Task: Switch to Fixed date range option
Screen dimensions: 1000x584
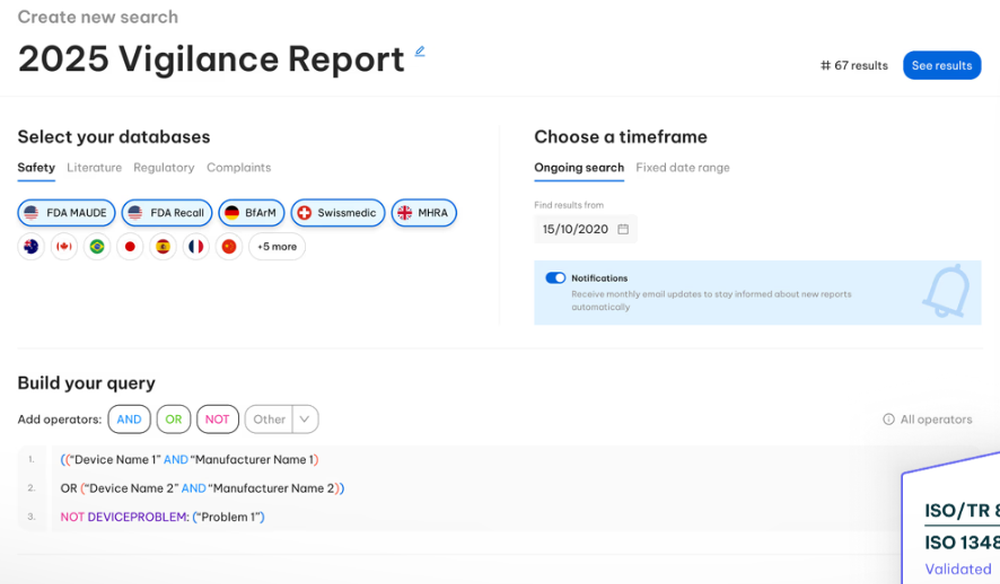Action: (x=683, y=167)
